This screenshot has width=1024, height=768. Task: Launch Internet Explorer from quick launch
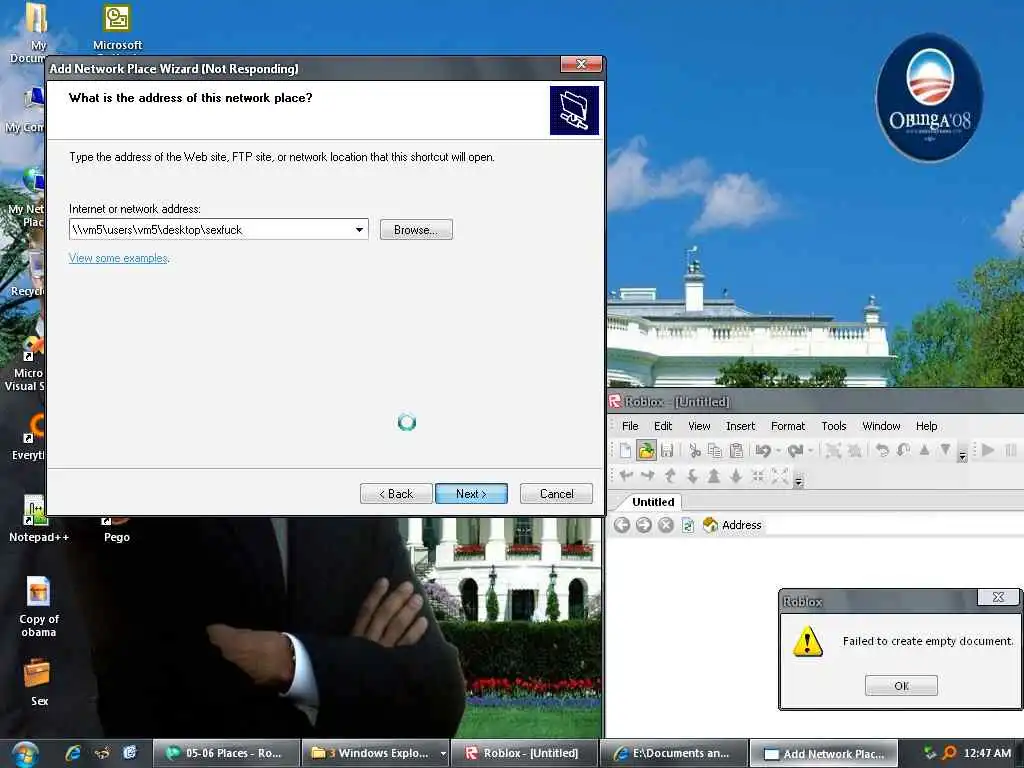[72, 753]
